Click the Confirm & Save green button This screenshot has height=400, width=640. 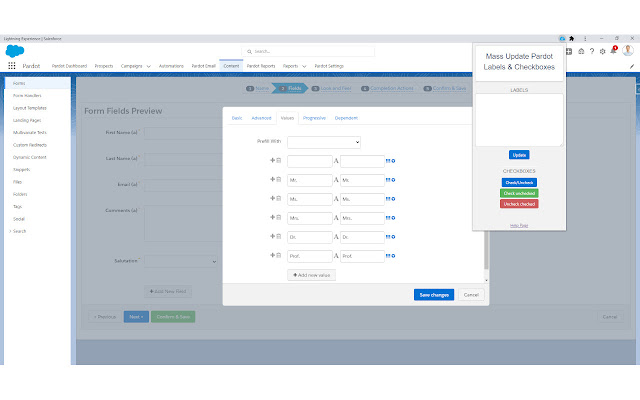173,317
